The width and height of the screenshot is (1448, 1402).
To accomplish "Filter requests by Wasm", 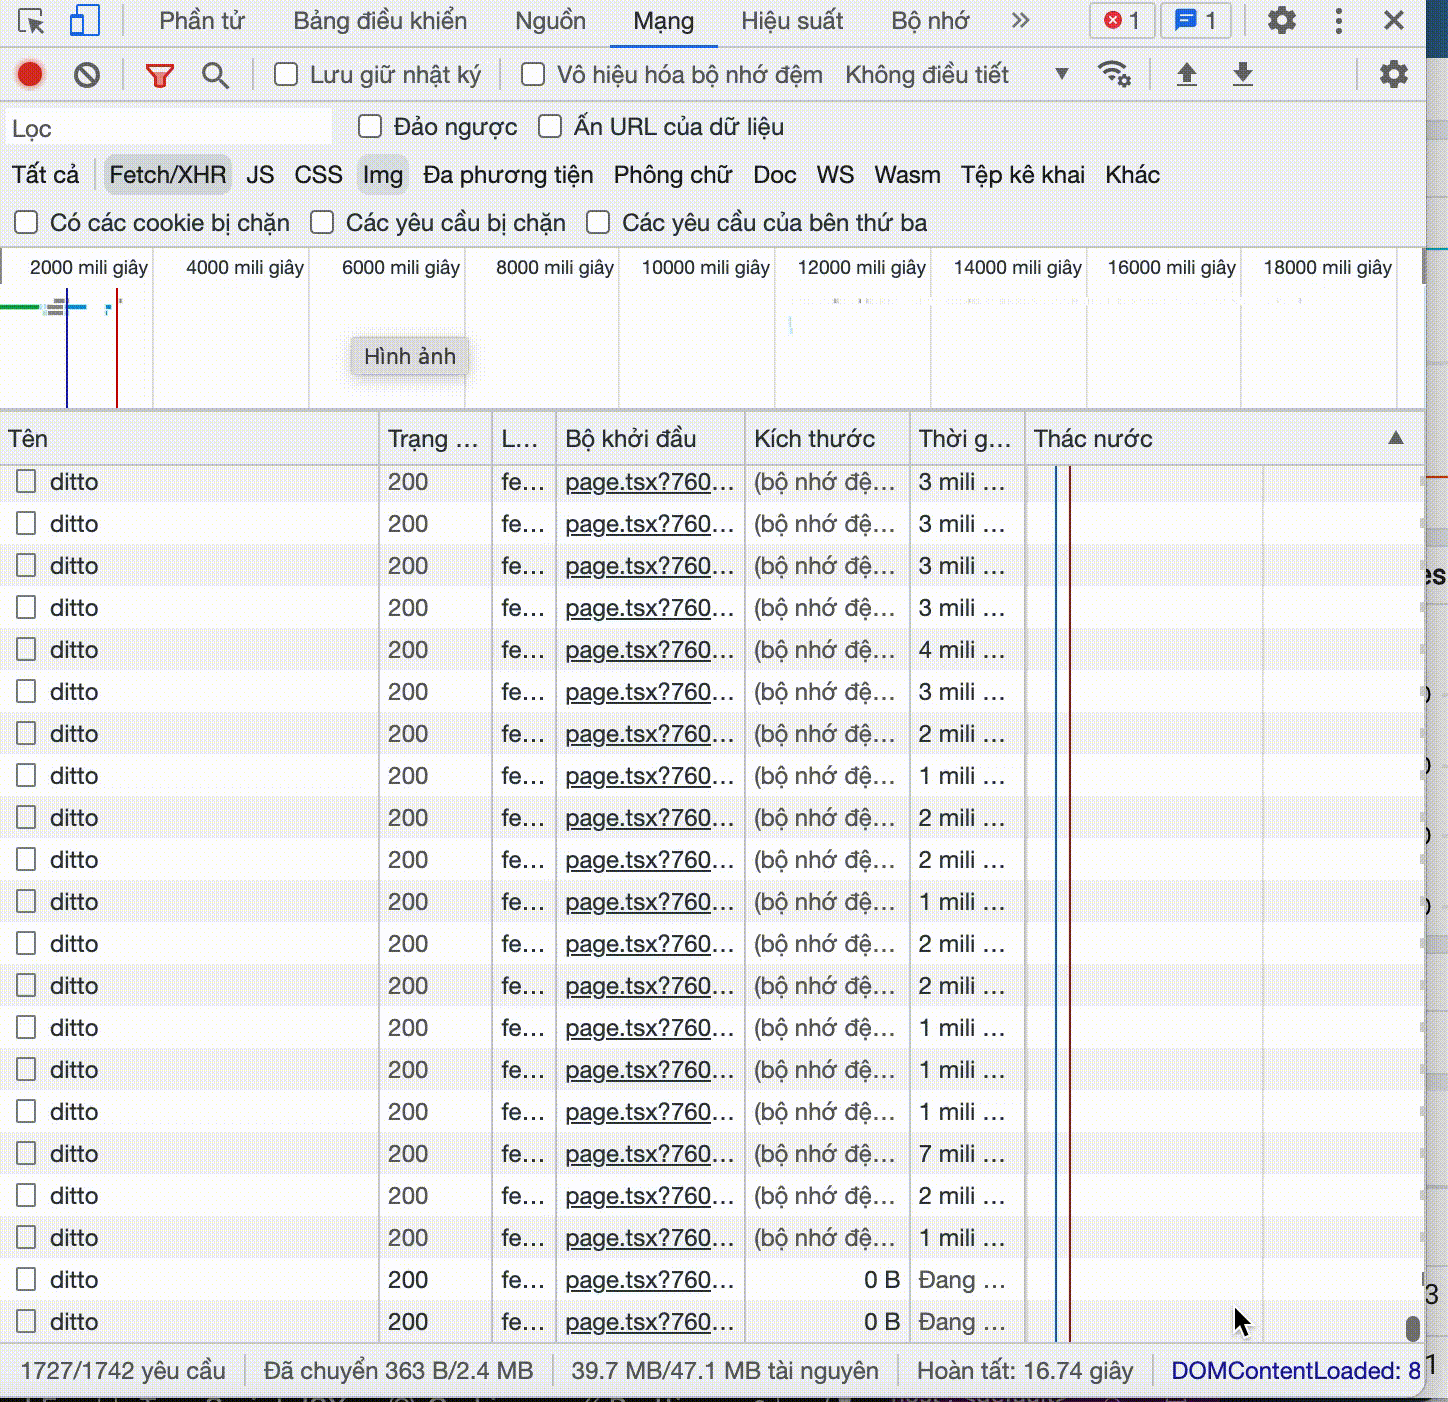I will coord(907,175).
